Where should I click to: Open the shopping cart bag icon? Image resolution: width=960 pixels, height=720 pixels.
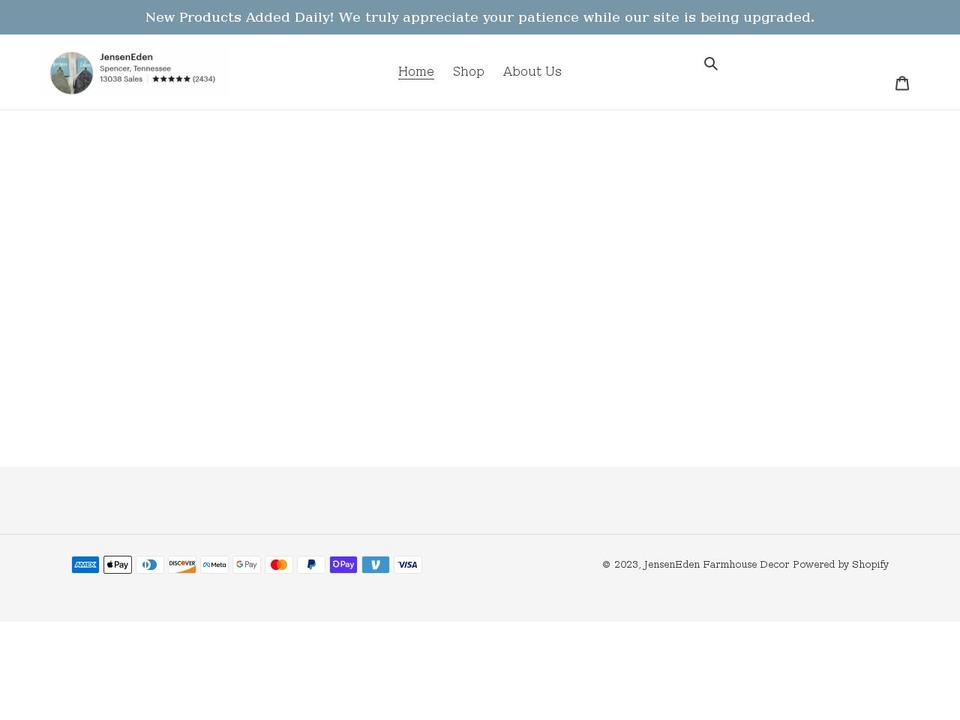point(902,83)
